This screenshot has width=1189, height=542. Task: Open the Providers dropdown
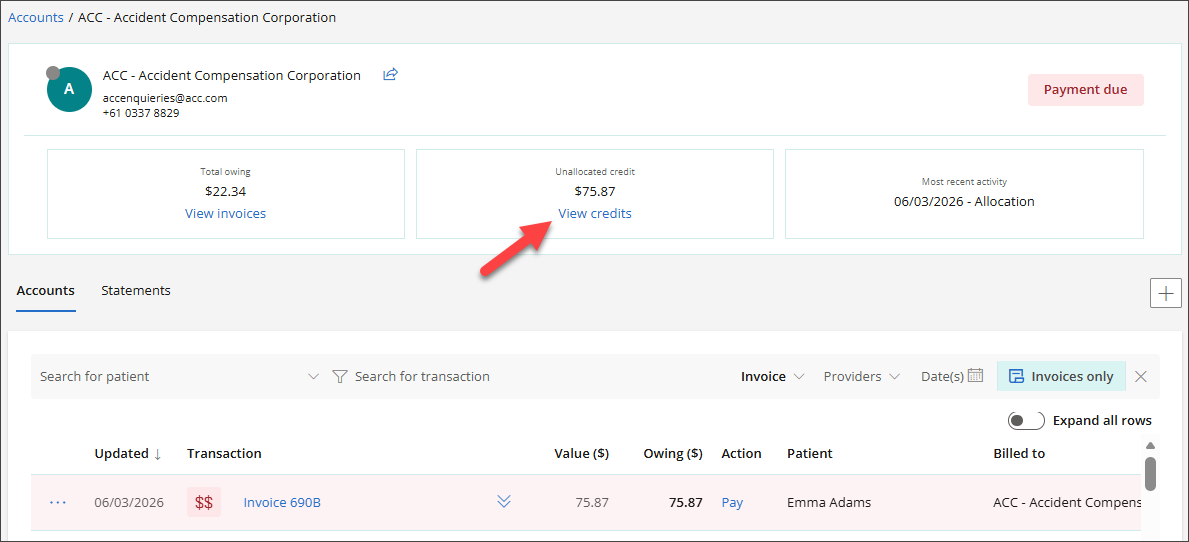click(x=861, y=377)
